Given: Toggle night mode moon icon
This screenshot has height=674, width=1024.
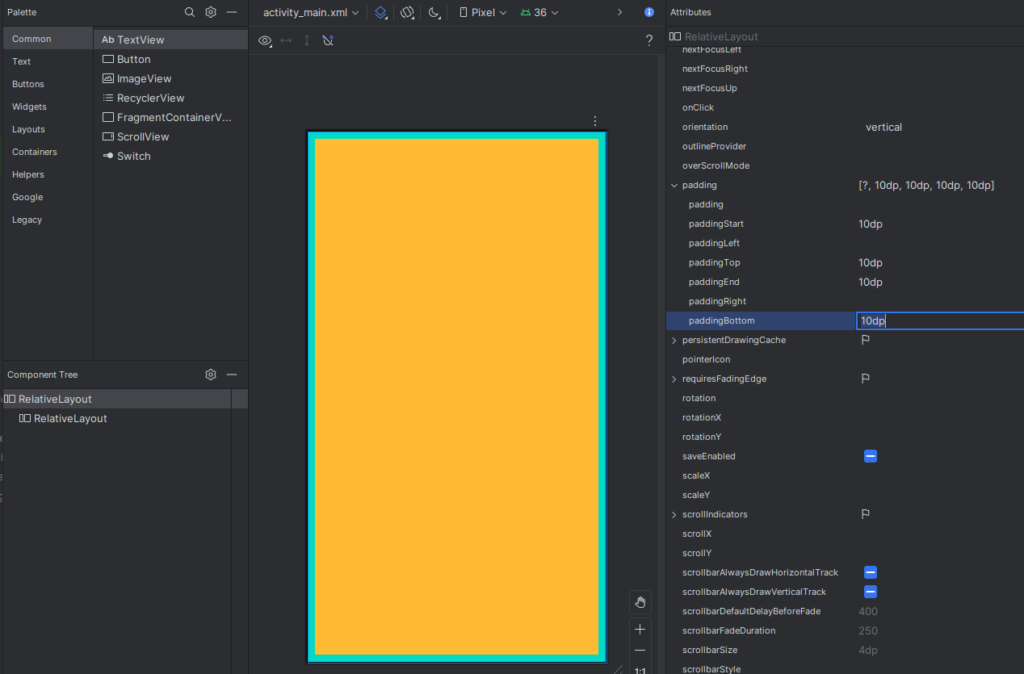Looking at the screenshot, I should click(x=434, y=12).
